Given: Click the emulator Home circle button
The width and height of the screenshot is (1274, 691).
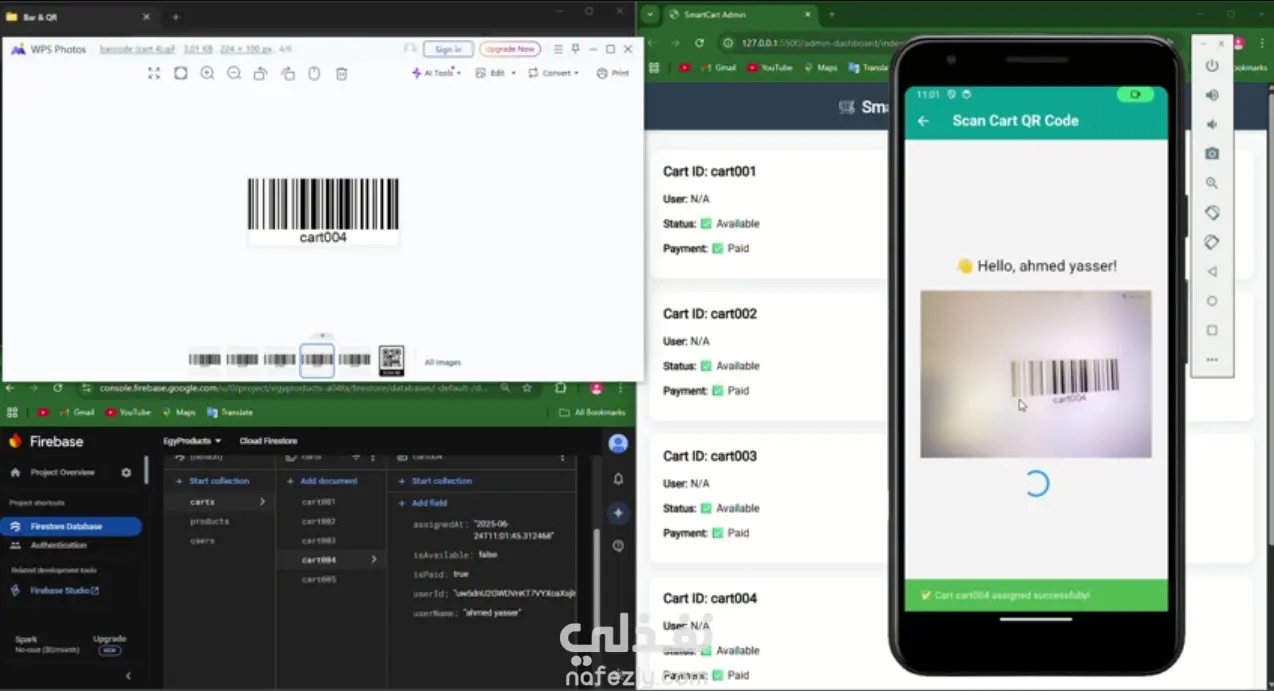Looking at the screenshot, I should (1212, 301).
